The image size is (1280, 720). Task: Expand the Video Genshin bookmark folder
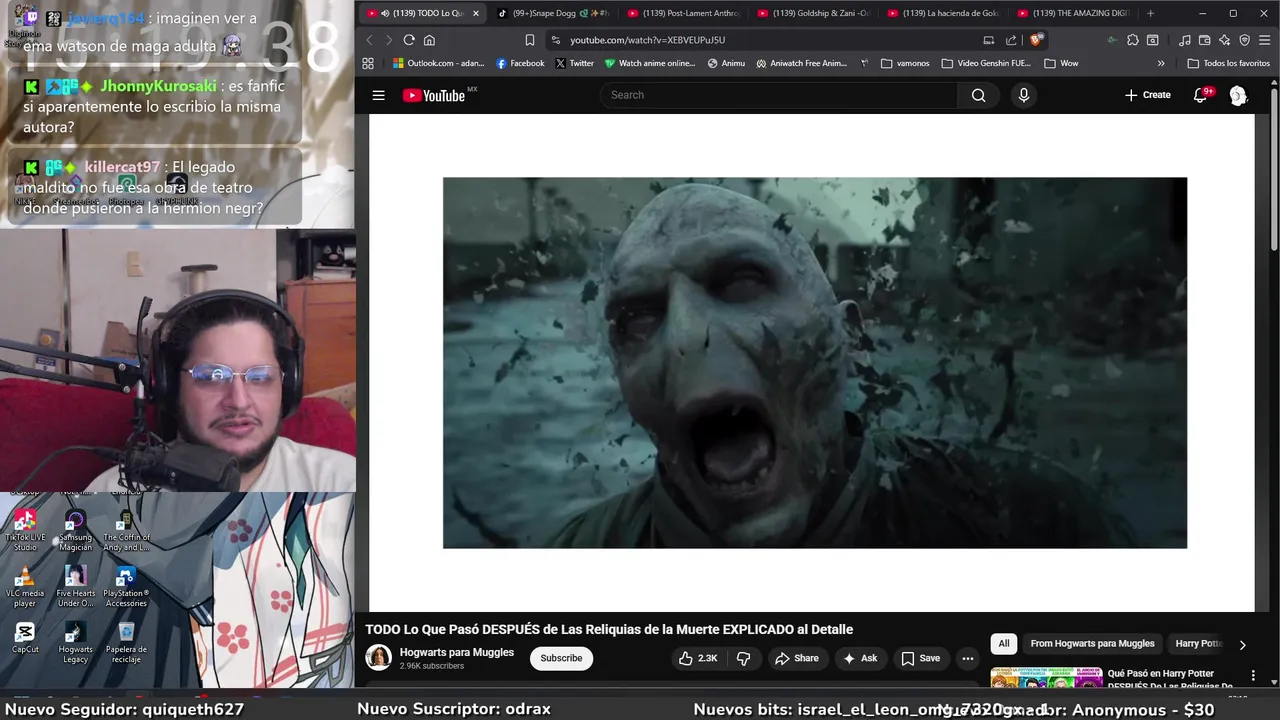986,63
